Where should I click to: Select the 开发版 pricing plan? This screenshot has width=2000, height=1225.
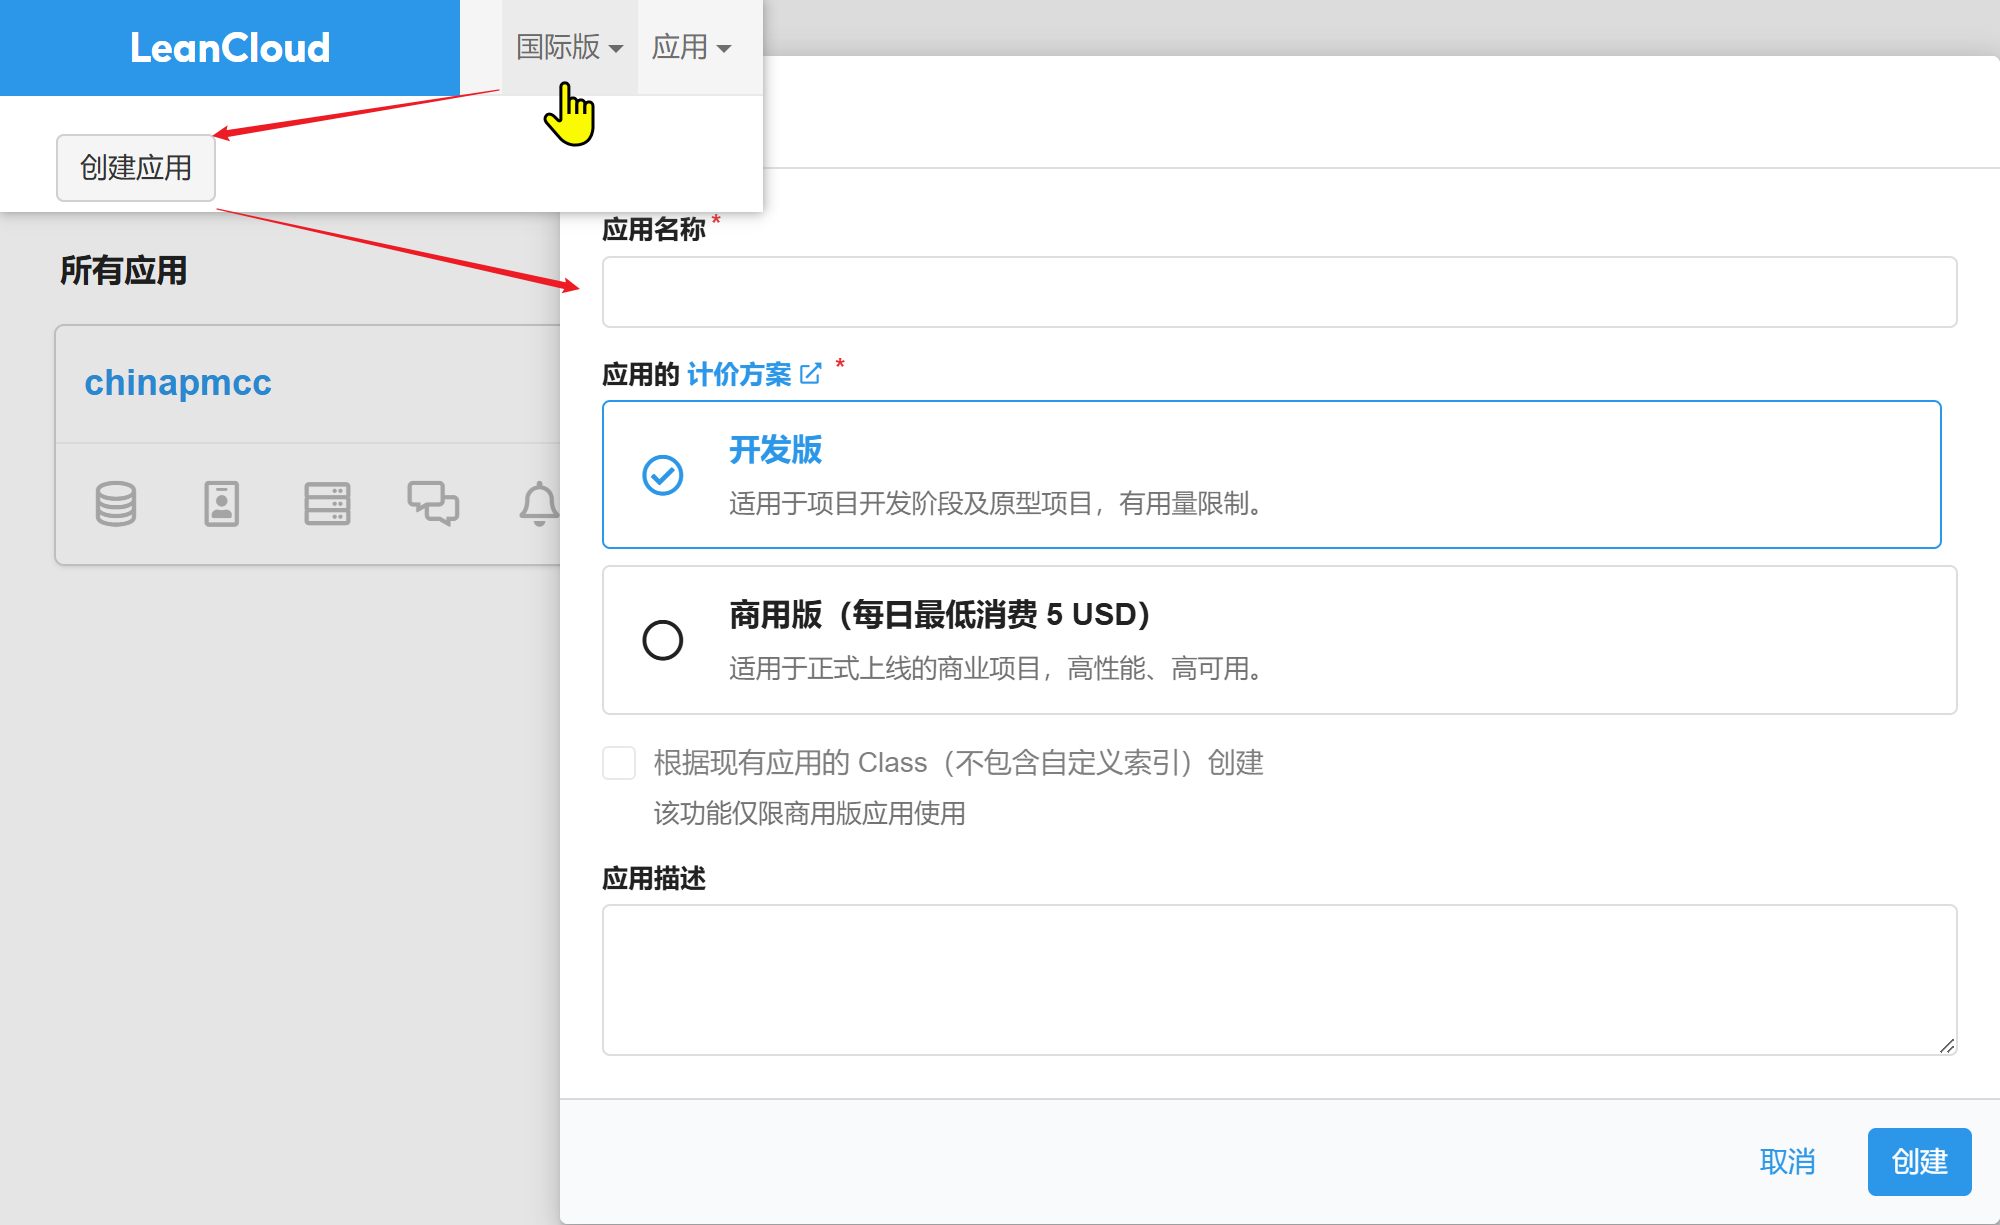[x=1270, y=475]
